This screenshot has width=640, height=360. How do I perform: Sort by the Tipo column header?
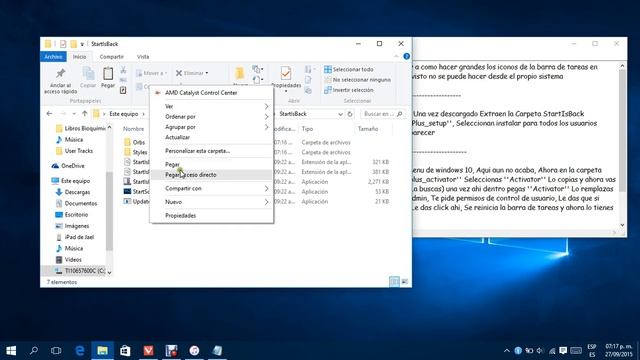pos(307,129)
